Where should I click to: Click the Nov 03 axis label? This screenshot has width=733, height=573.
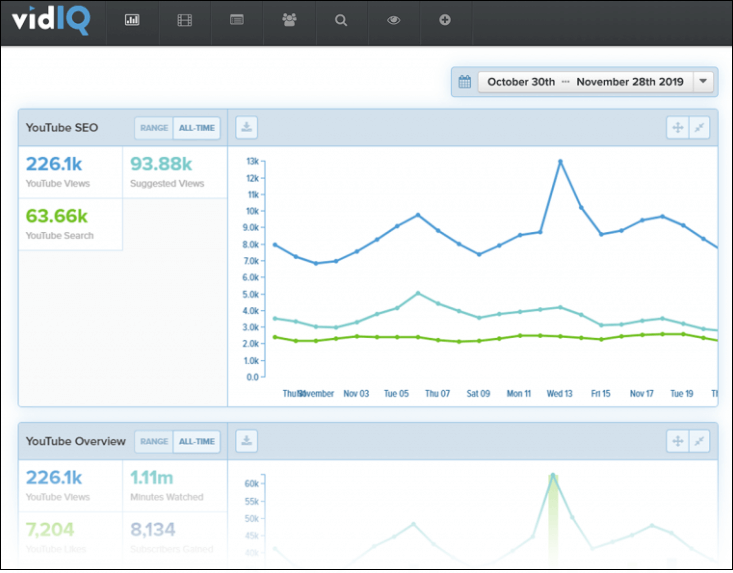click(356, 394)
